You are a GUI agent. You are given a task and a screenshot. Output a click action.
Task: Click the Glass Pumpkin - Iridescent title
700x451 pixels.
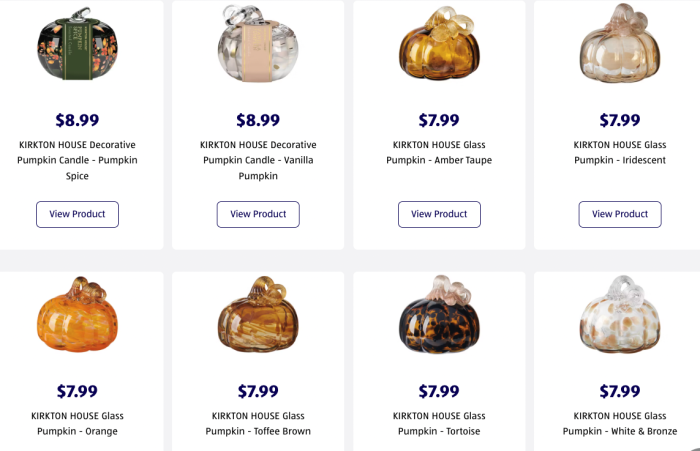coord(619,152)
